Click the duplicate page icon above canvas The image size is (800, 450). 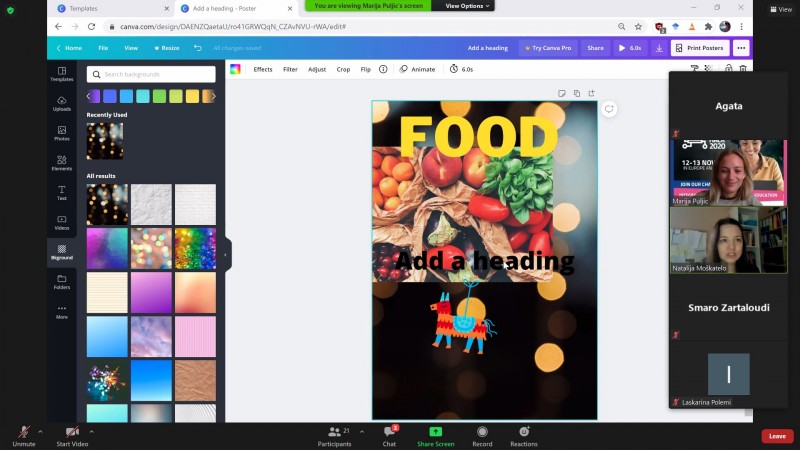pyautogui.click(x=577, y=93)
